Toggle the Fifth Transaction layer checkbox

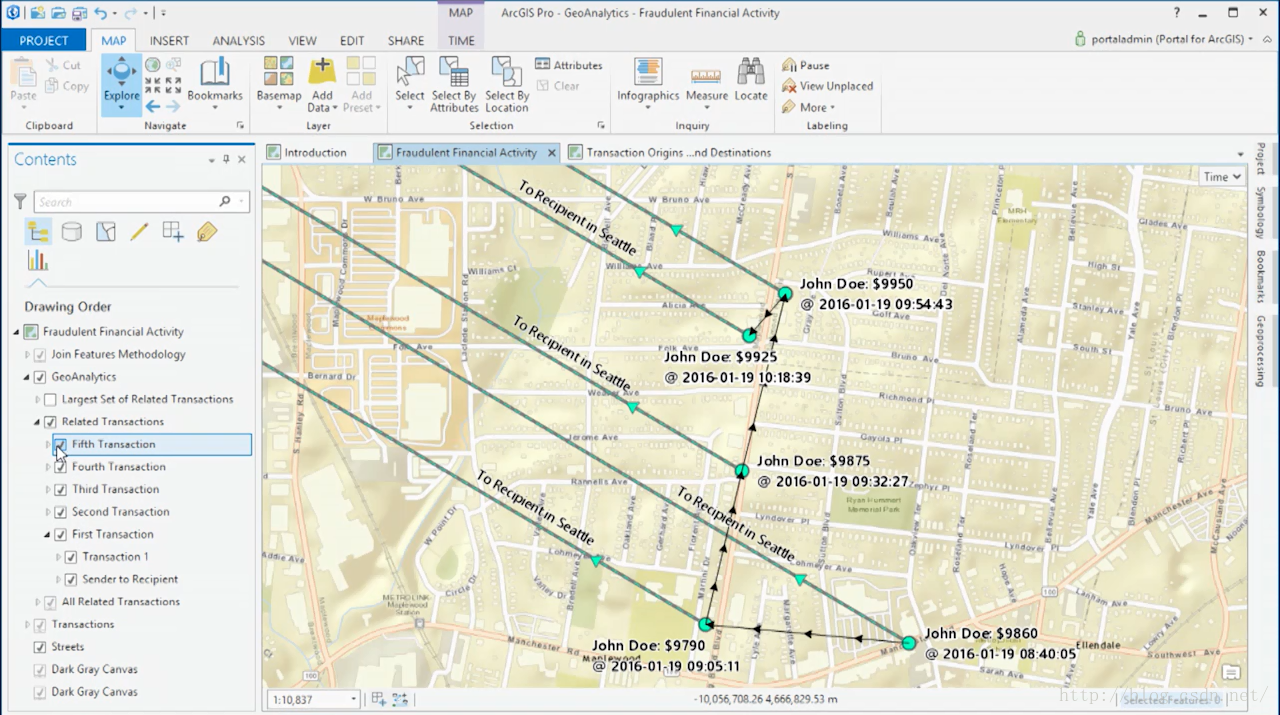pos(60,444)
